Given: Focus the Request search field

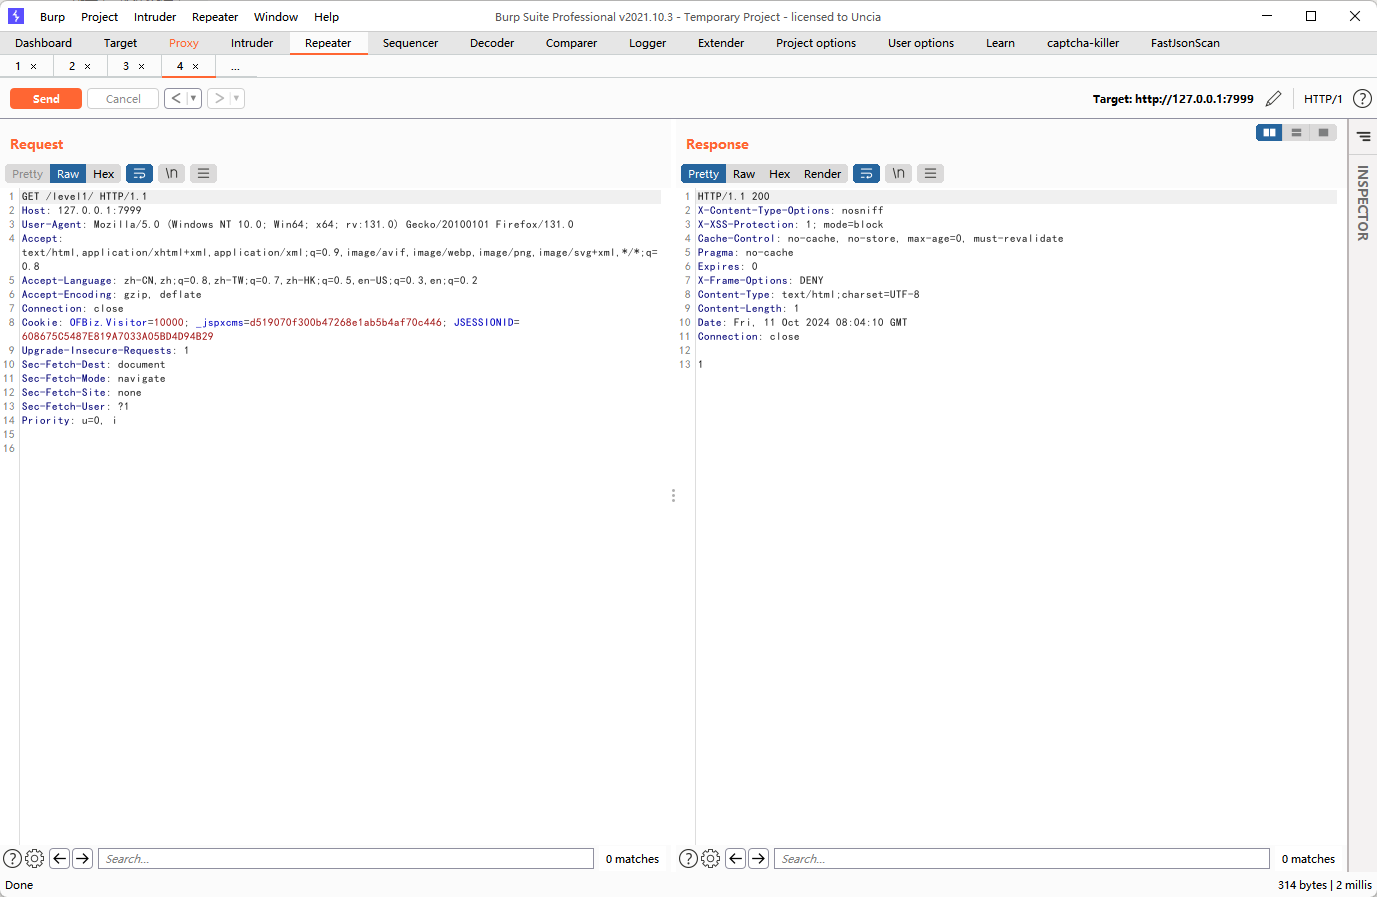Looking at the screenshot, I should coord(345,858).
